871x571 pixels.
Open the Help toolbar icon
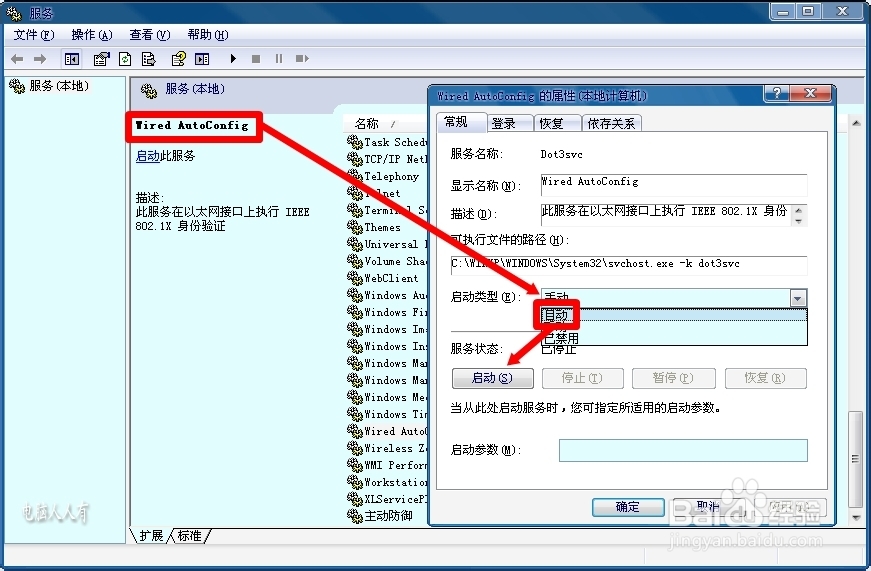click(178, 59)
